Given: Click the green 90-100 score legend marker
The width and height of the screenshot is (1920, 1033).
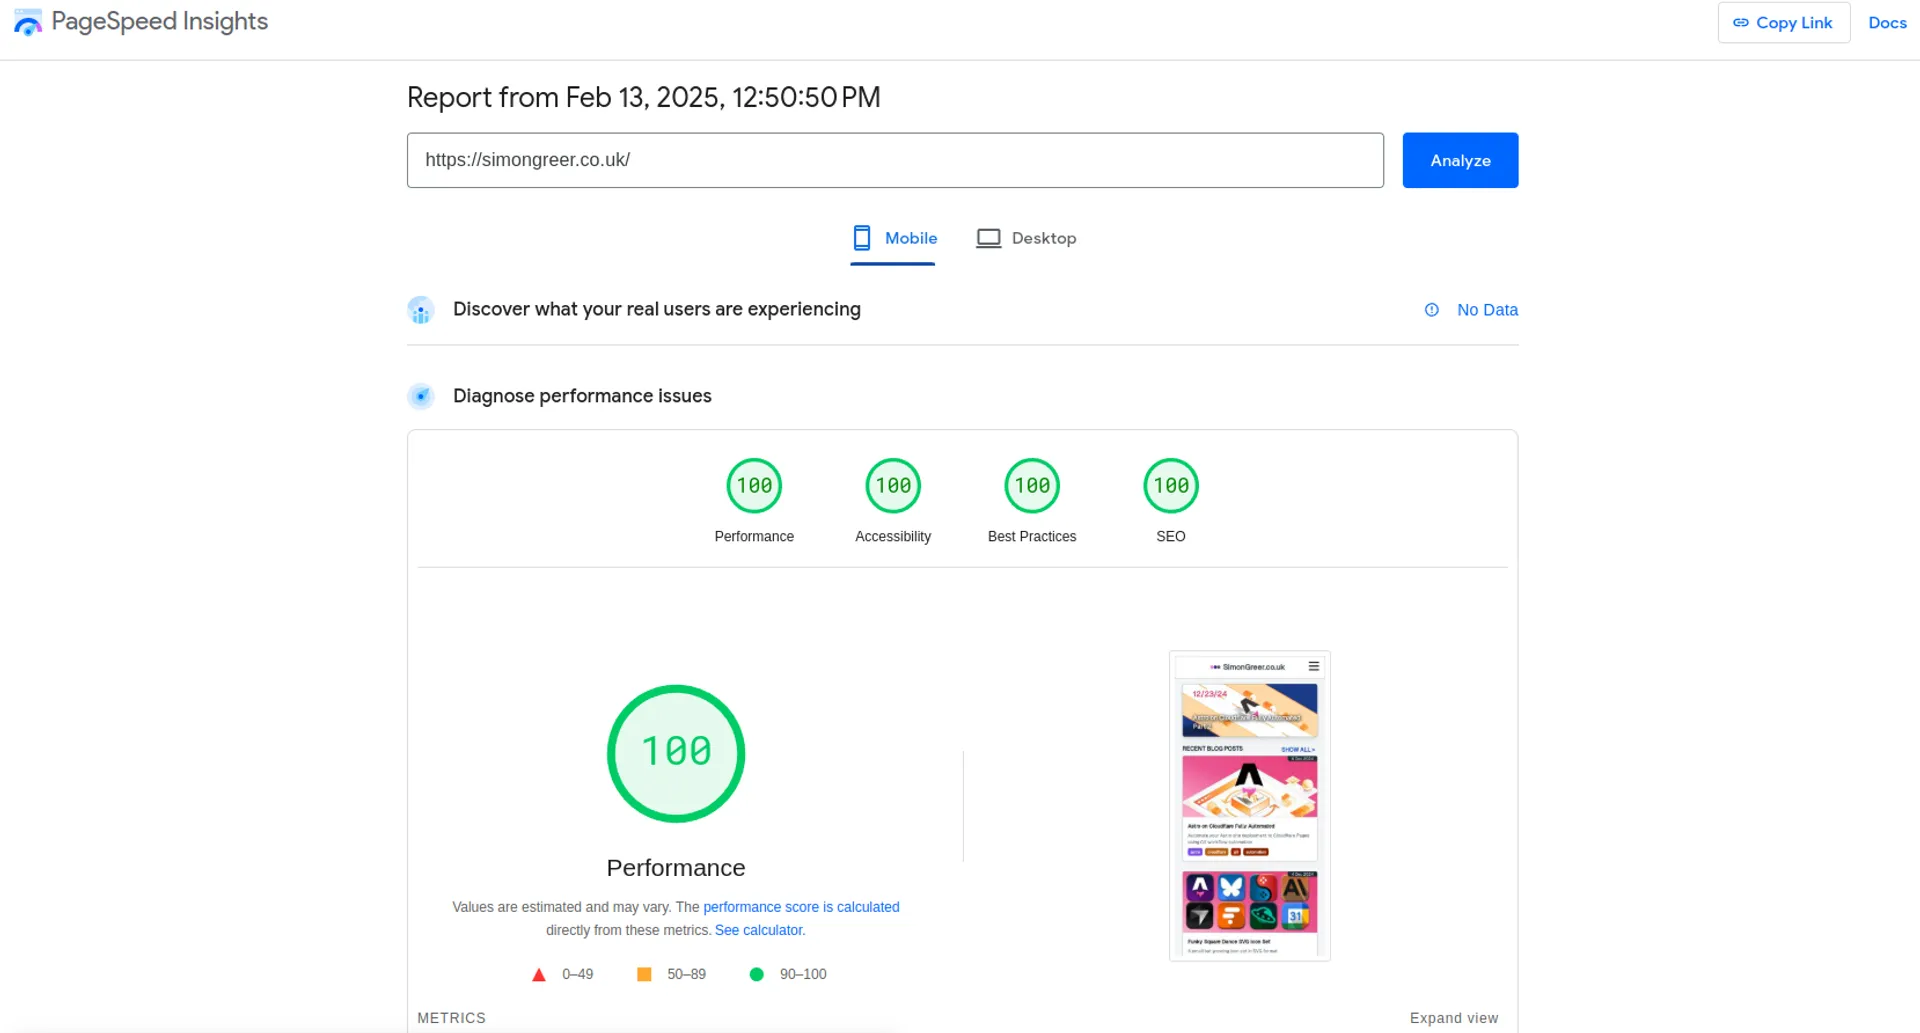Looking at the screenshot, I should tap(758, 973).
